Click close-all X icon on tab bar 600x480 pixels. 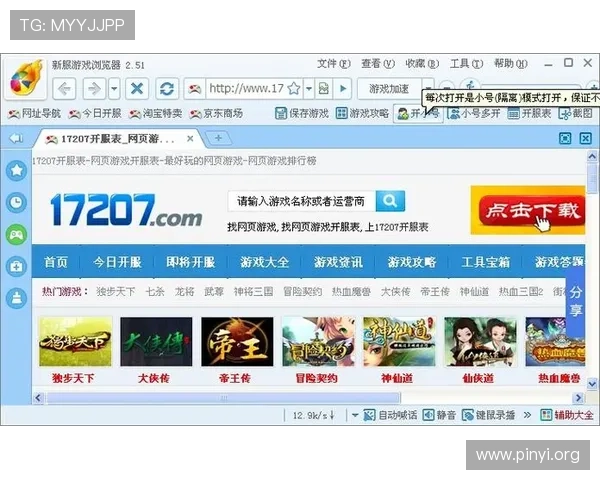[585, 138]
